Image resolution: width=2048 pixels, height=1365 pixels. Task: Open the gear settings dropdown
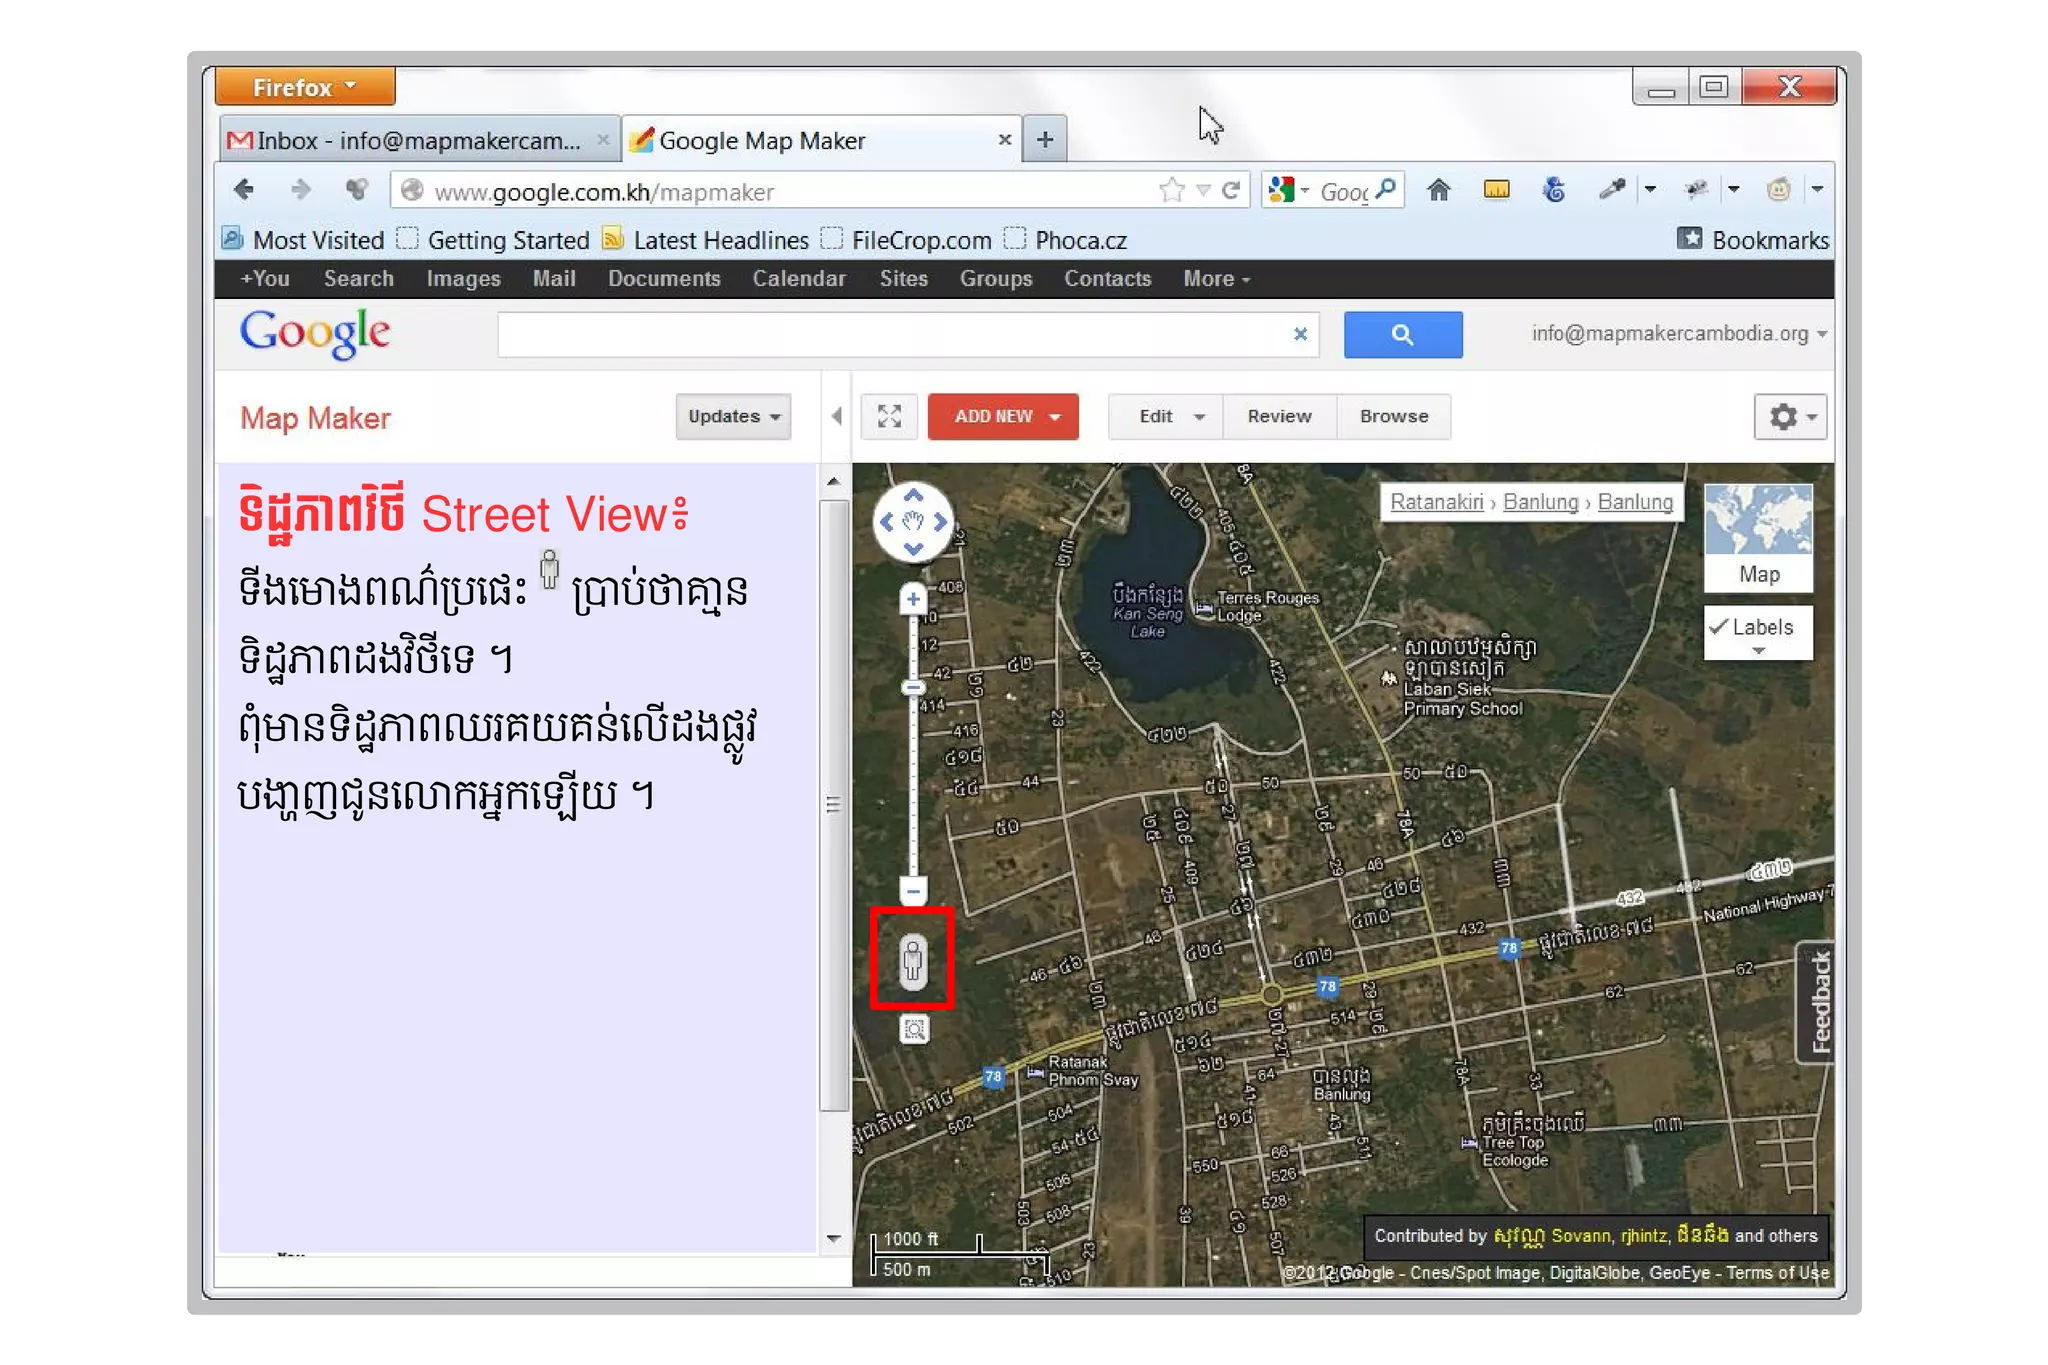1790,416
